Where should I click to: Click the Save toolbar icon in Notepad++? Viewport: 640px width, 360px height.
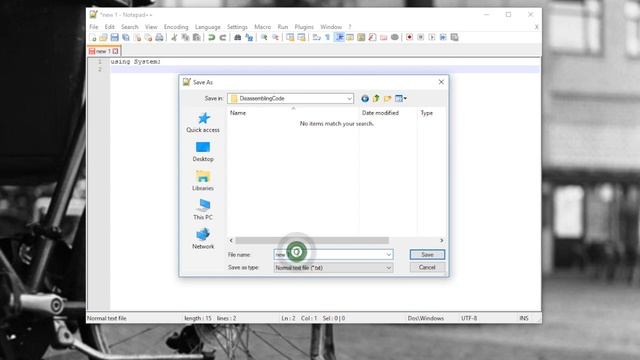[115, 38]
